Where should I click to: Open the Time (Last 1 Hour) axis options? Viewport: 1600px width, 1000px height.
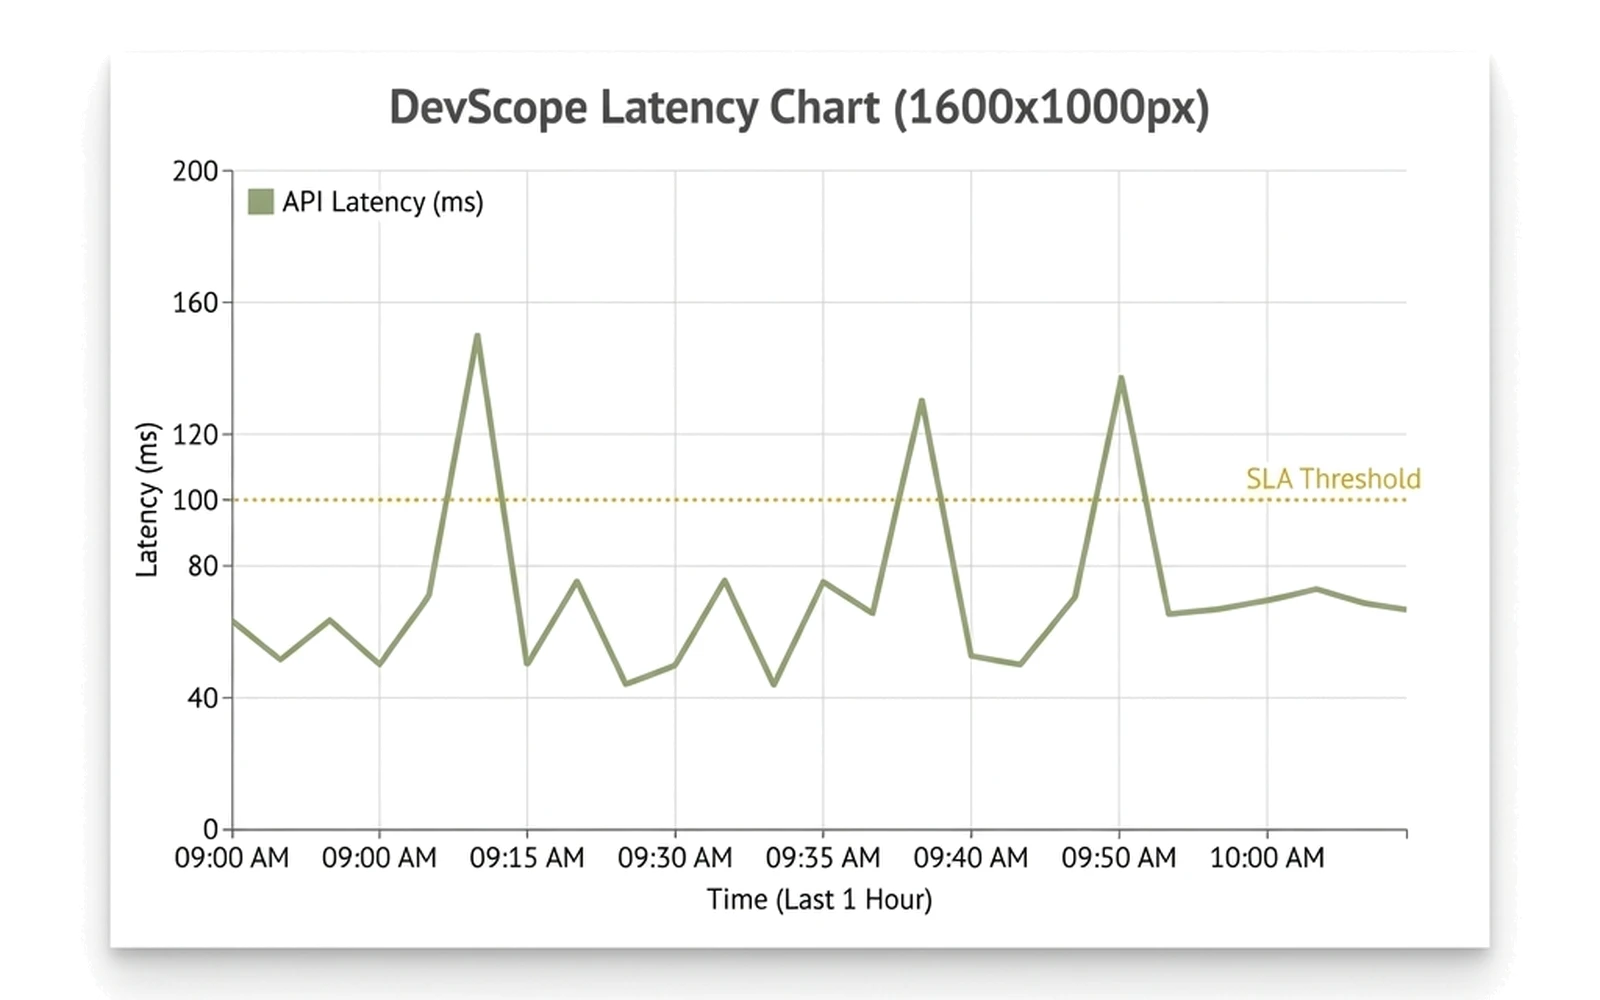point(819,898)
